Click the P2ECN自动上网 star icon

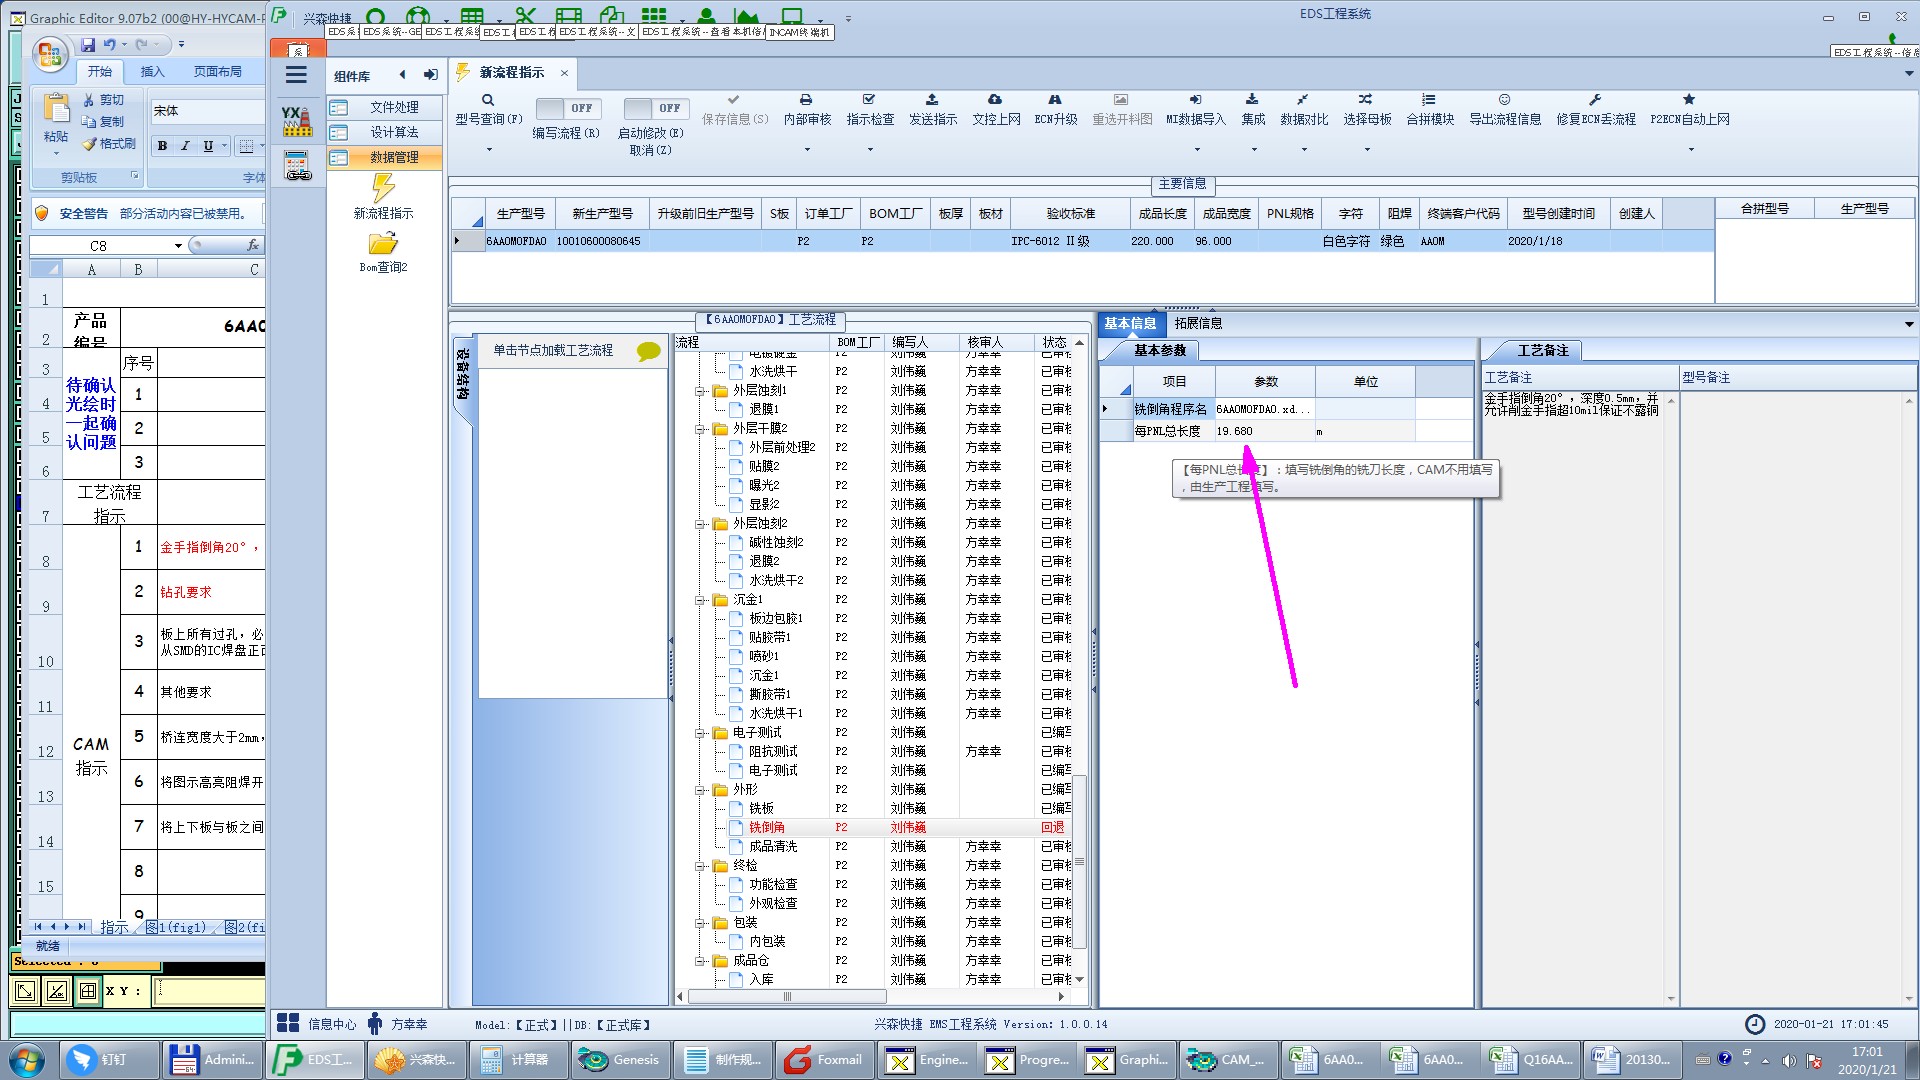click(1689, 100)
